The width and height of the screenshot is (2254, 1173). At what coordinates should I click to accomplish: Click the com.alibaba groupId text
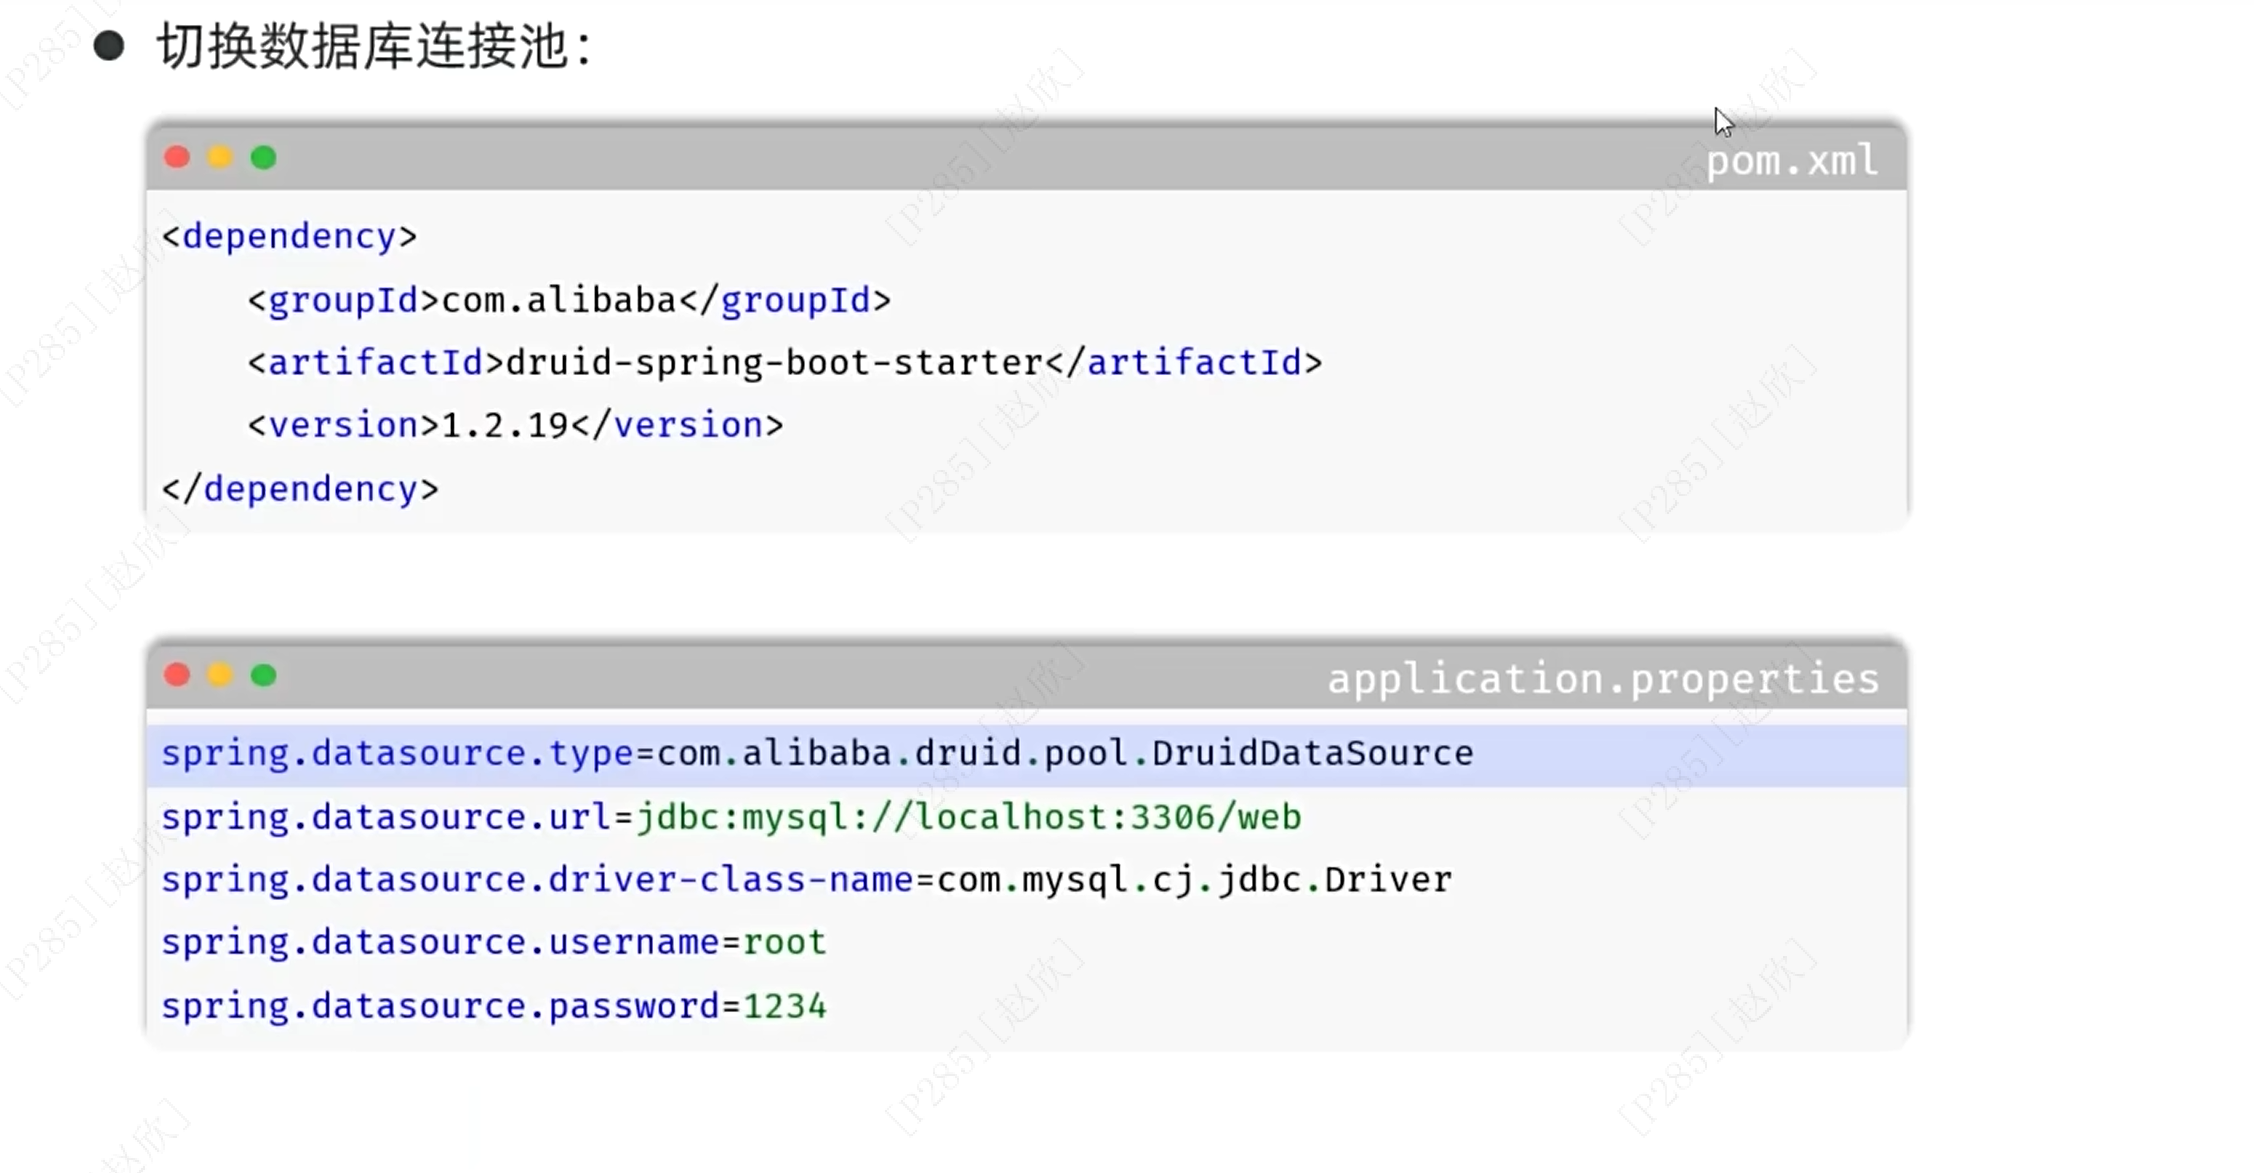[559, 301]
